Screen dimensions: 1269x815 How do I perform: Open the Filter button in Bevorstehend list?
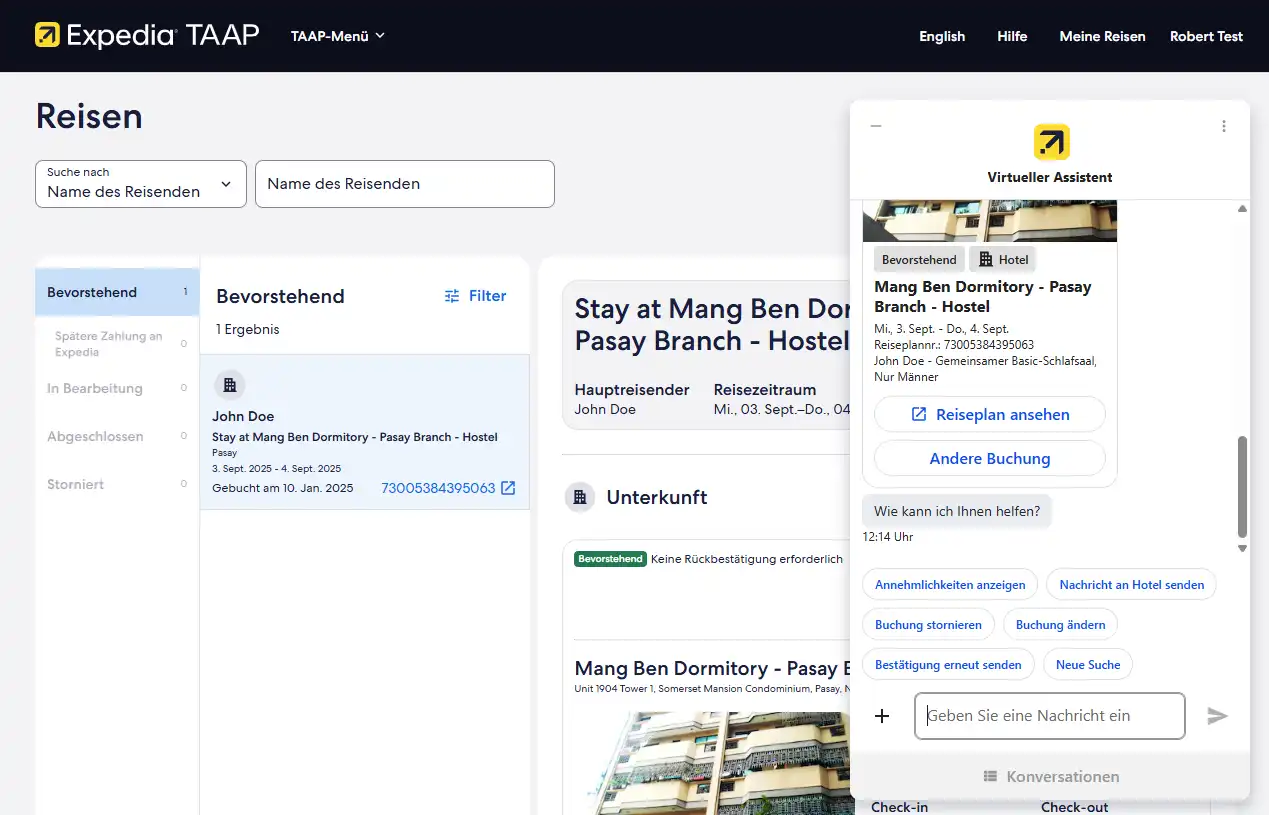[x=475, y=296]
